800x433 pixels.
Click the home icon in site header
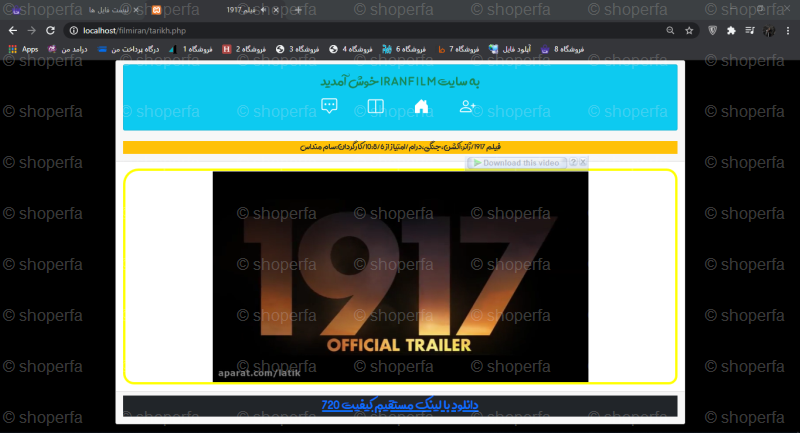coord(421,106)
